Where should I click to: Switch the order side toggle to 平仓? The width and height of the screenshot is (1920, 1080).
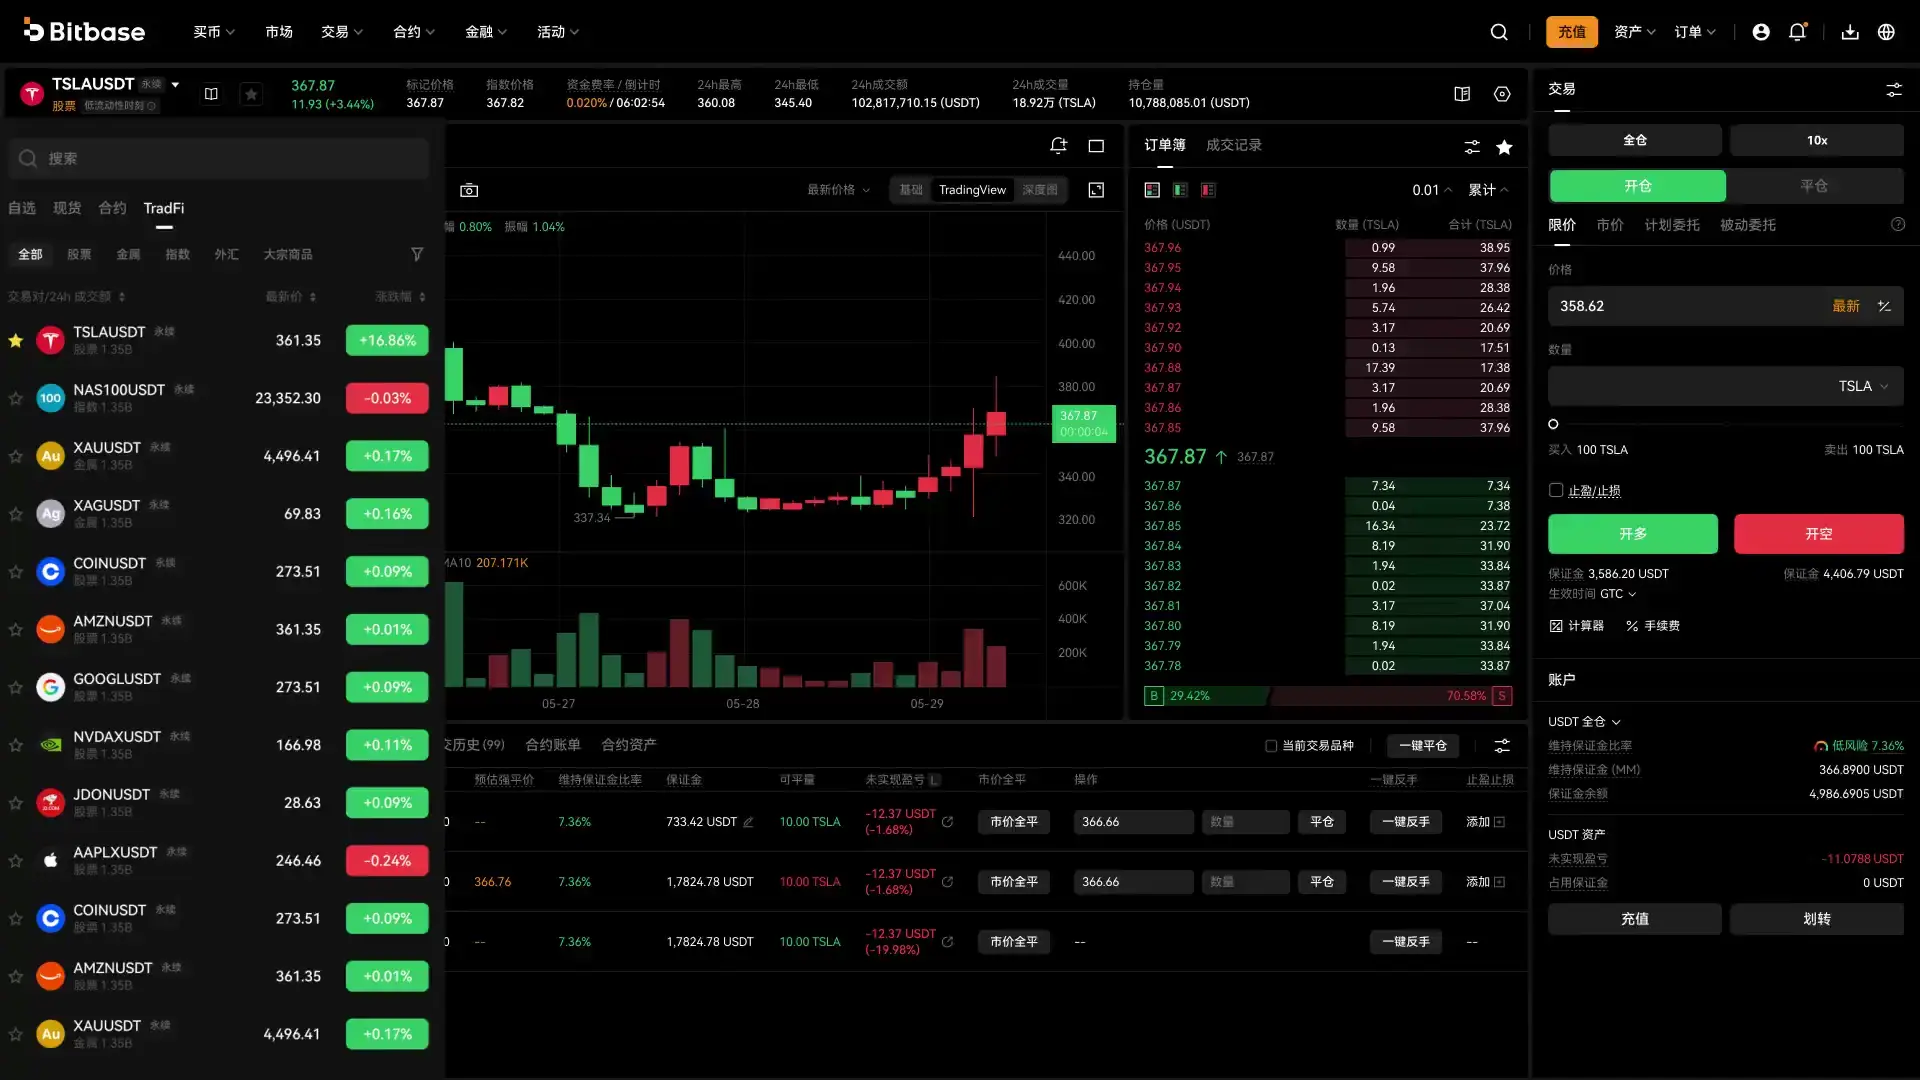tap(1814, 186)
